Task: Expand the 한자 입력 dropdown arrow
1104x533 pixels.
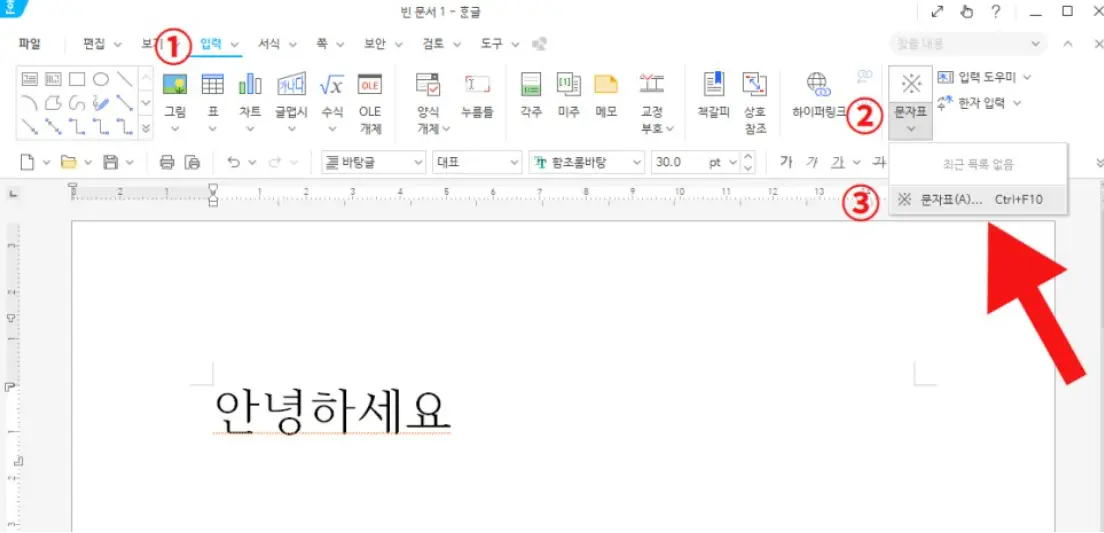Action: (1017, 103)
